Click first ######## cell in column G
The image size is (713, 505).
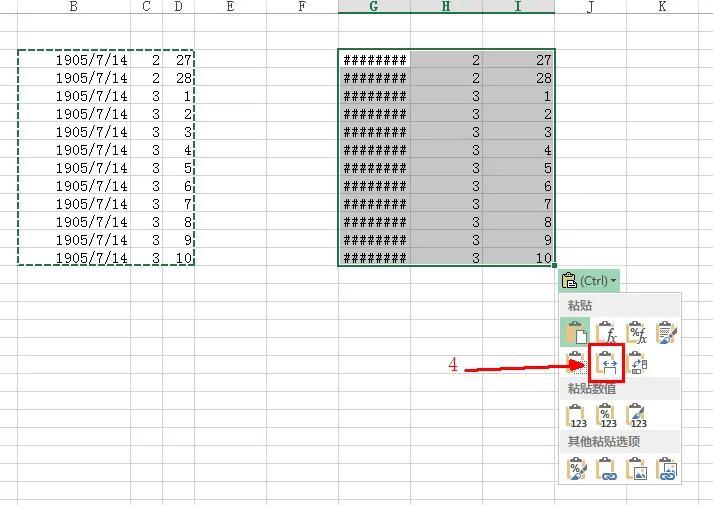click(375, 60)
